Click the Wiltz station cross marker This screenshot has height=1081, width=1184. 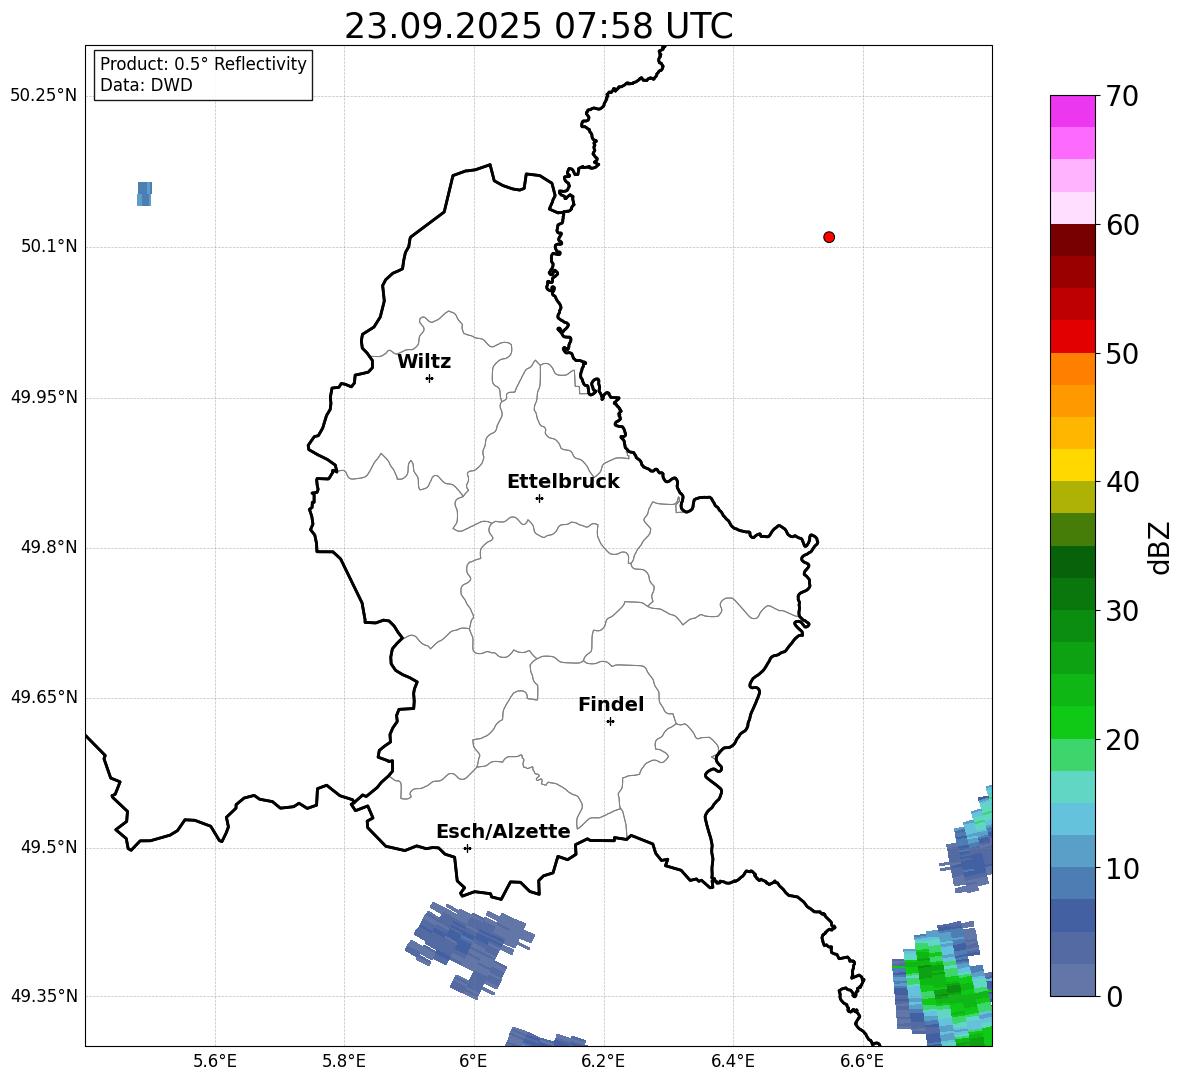click(x=429, y=378)
